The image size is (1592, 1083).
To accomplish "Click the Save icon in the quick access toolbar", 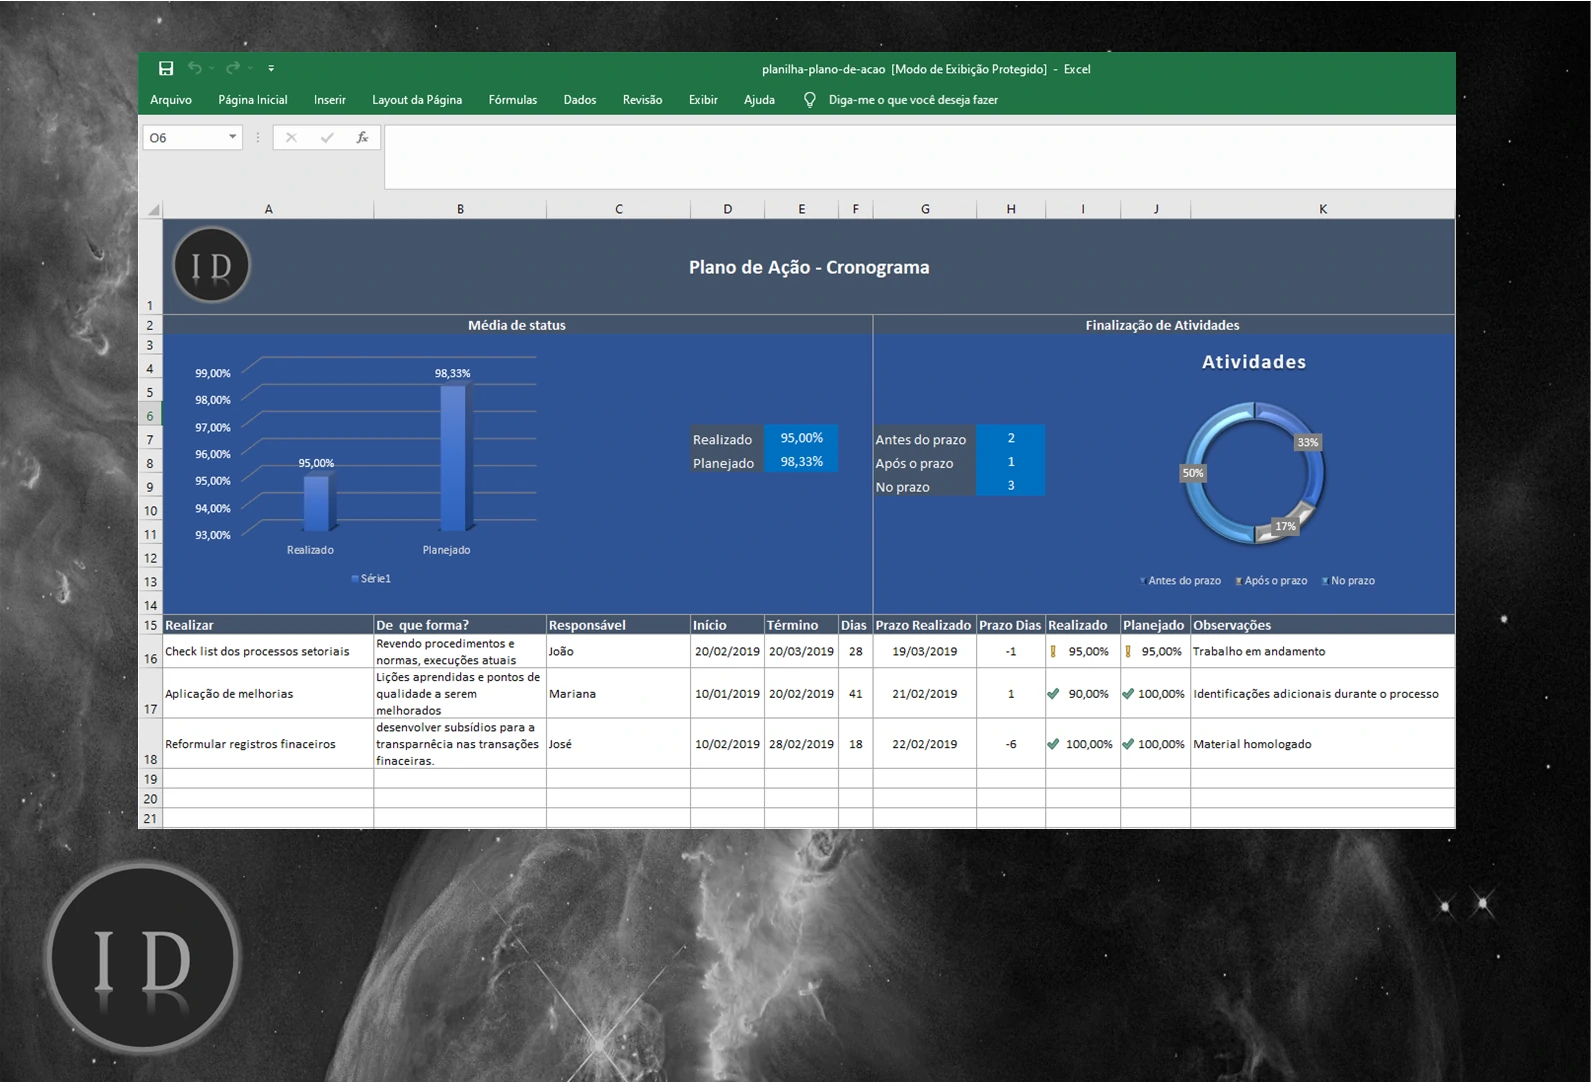I will pos(166,68).
